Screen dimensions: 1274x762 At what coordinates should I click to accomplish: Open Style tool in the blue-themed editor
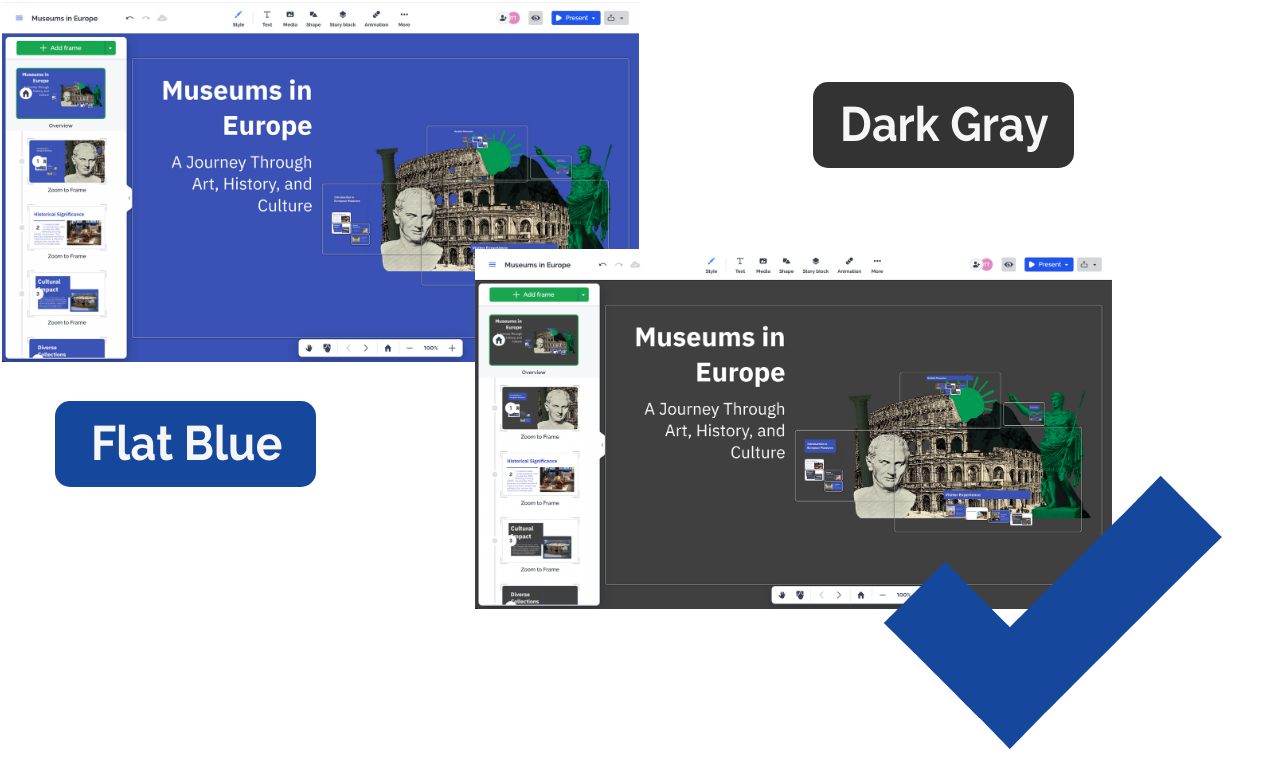pyautogui.click(x=238, y=18)
